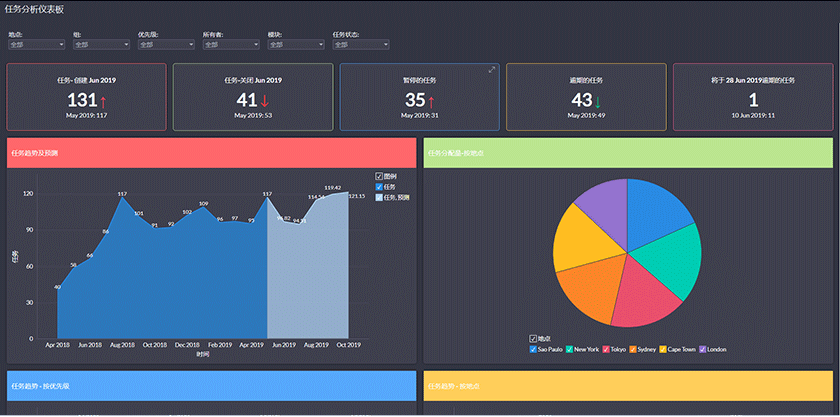Select the 任务-创建 Jun 2019 card
This screenshot has width=840, height=417.
tap(86, 97)
